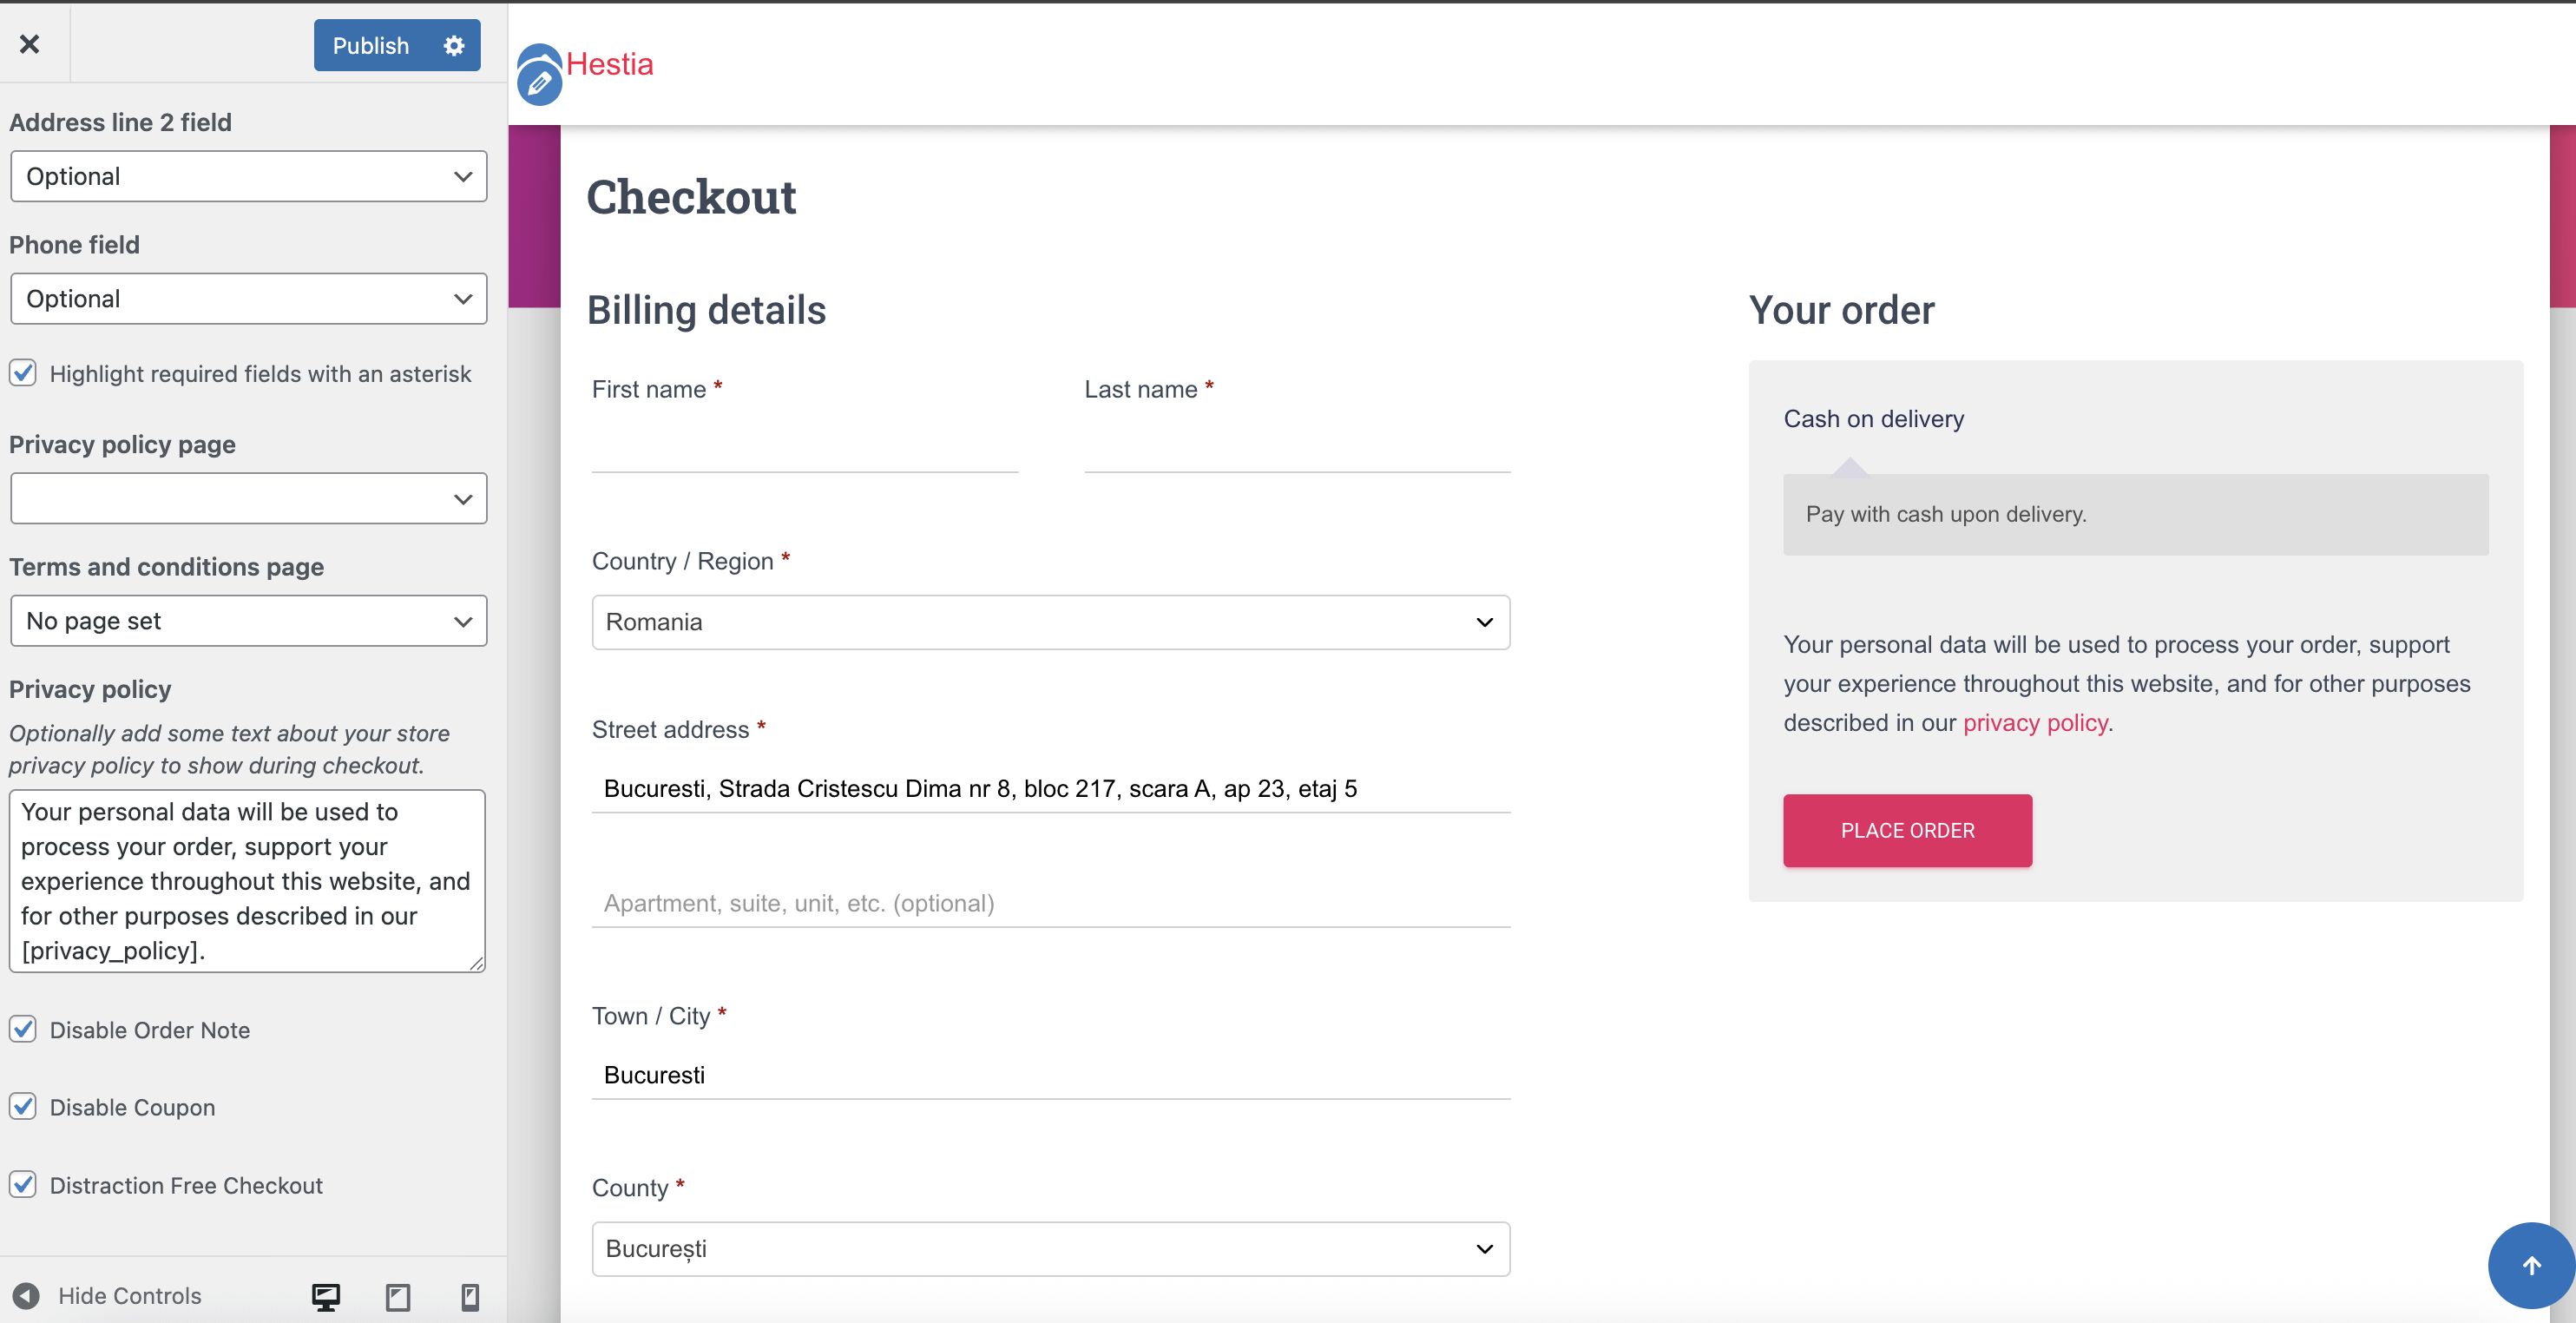Click the First name input field
The height and width of the screenshot is (1323, 2576).
[x=804, y=448]
